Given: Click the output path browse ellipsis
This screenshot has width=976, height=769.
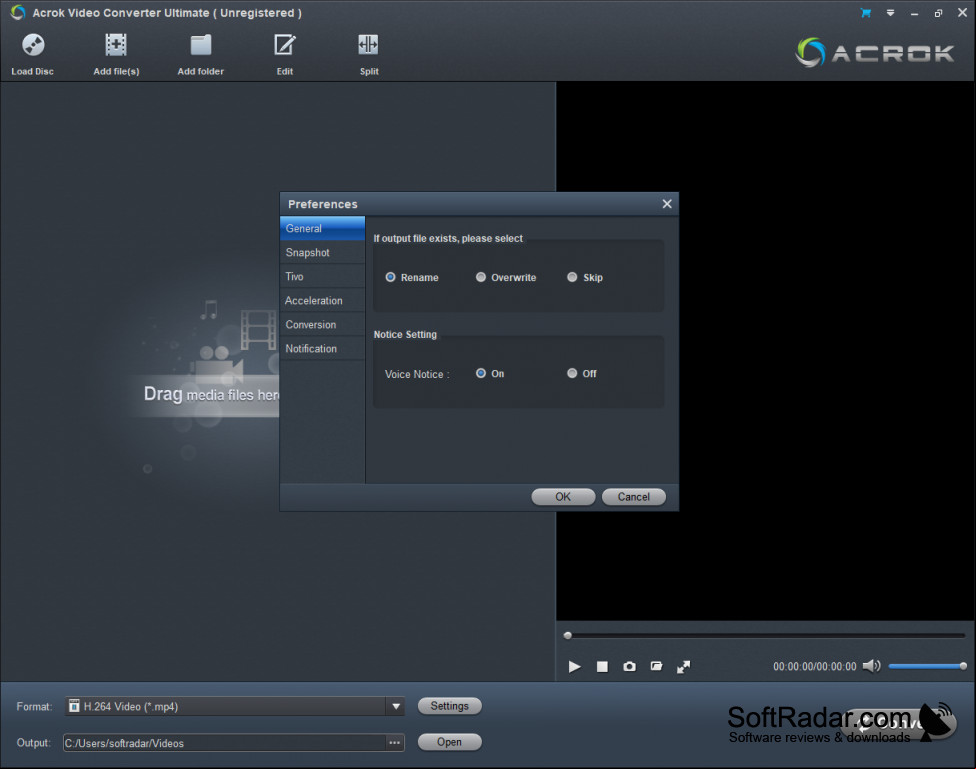Looking at the screenshot, I should [x=395, y=742].
